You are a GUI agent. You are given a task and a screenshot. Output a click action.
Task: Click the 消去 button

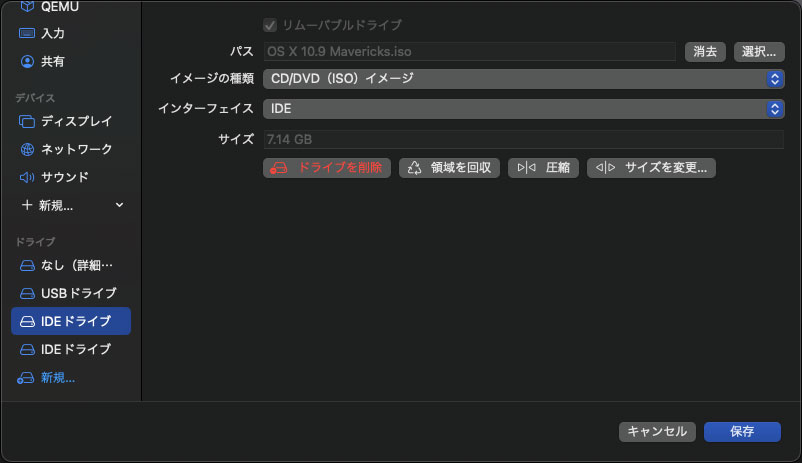point(705,52)
